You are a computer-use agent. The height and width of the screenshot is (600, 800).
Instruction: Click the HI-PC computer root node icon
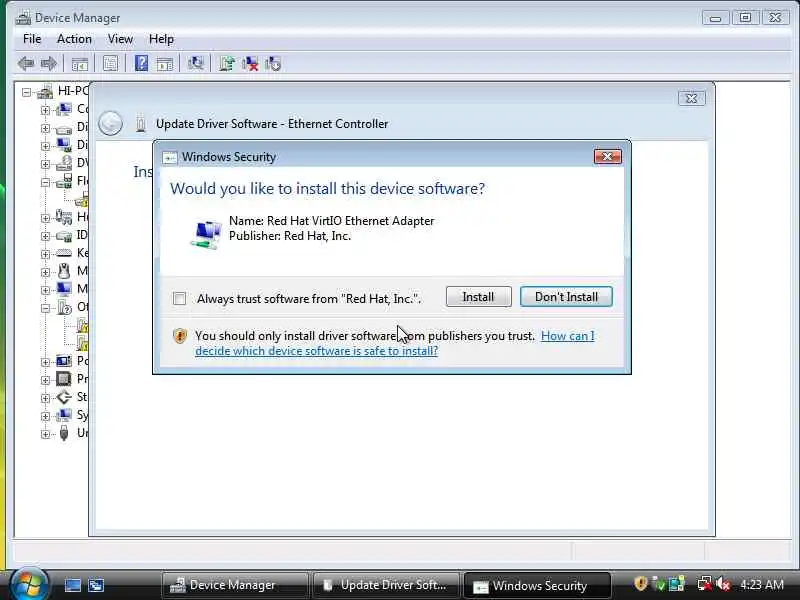[45, 92]
